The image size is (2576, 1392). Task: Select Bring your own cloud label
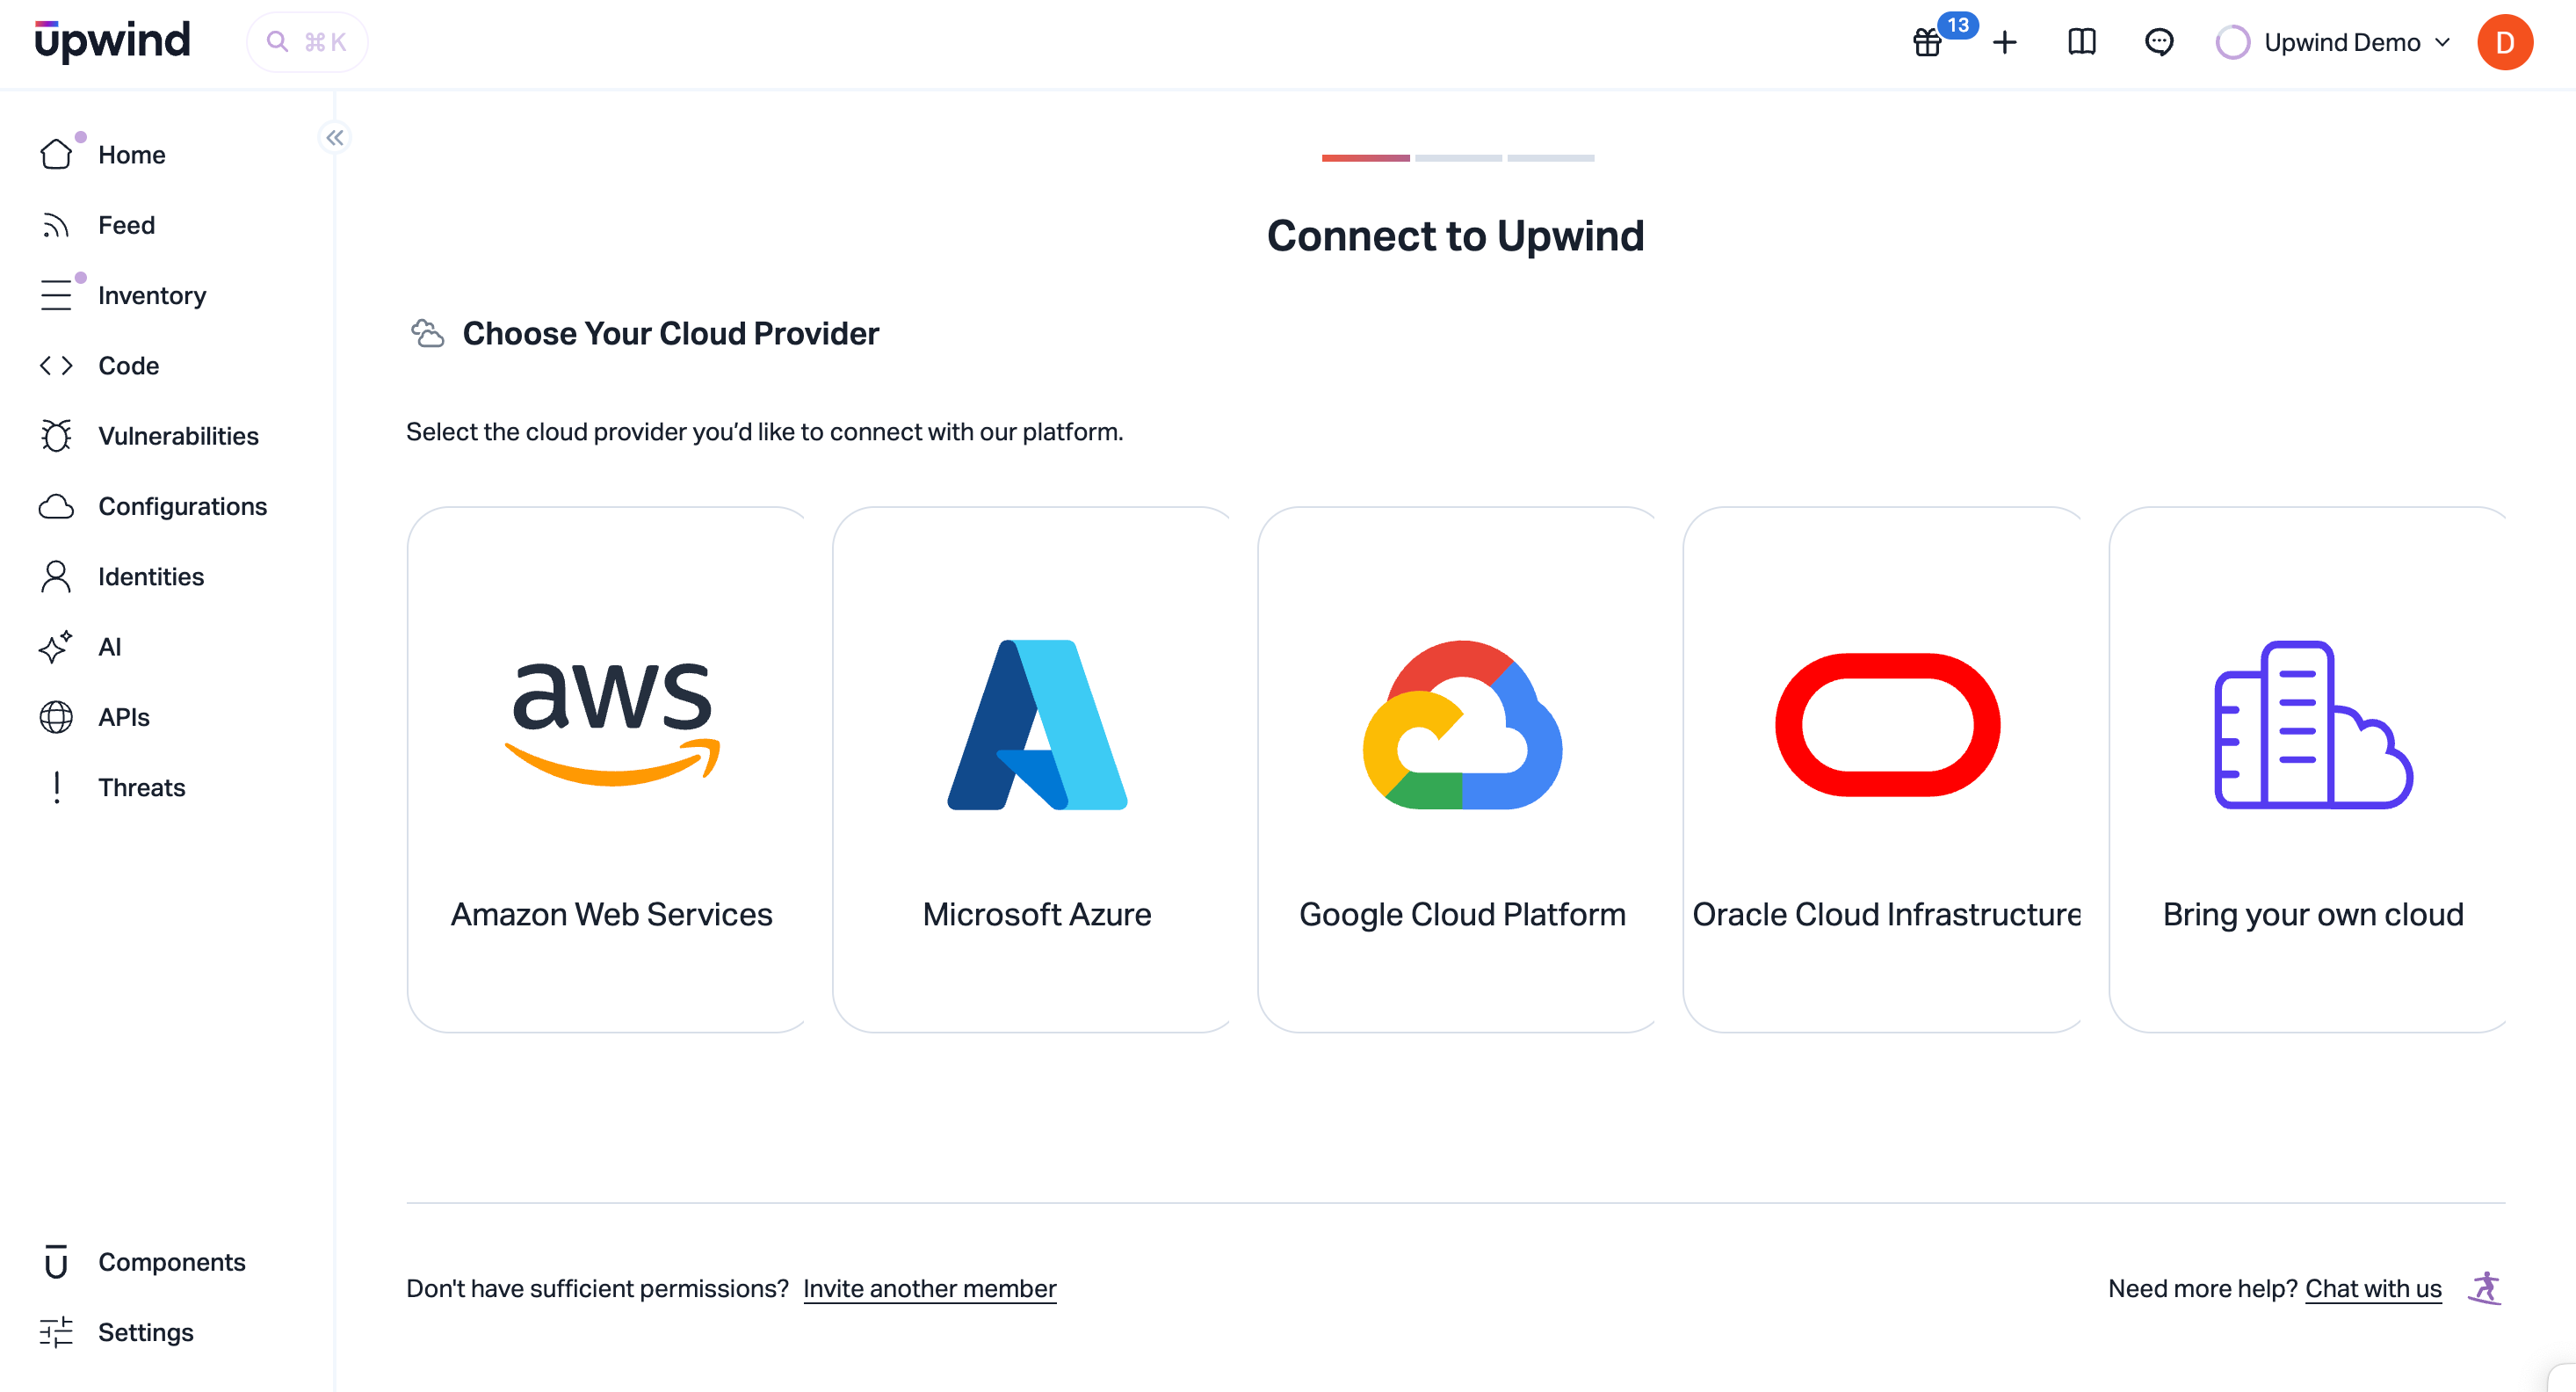[2313, 914]
